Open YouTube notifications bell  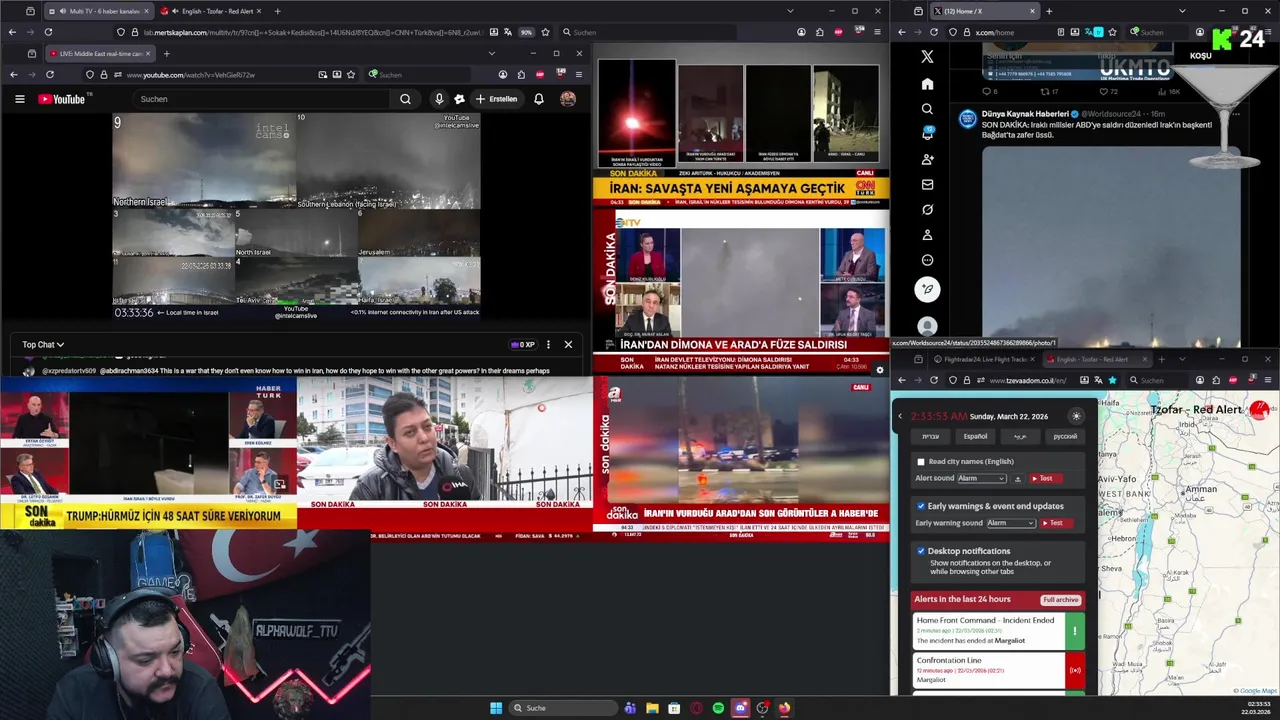pyautogui.click(x=539, y=99)
